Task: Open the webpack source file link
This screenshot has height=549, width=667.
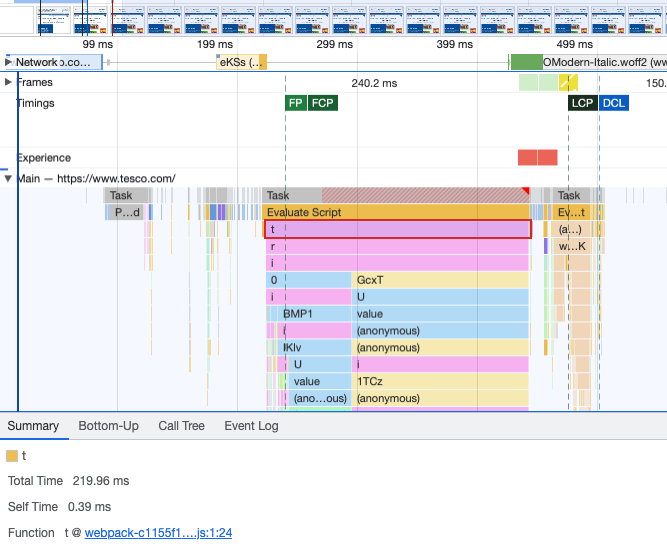Action: tap(158, 533)
